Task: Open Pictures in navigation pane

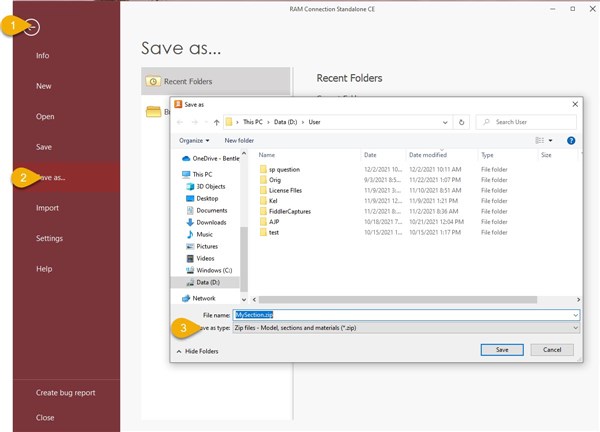Action: (202, 246)
